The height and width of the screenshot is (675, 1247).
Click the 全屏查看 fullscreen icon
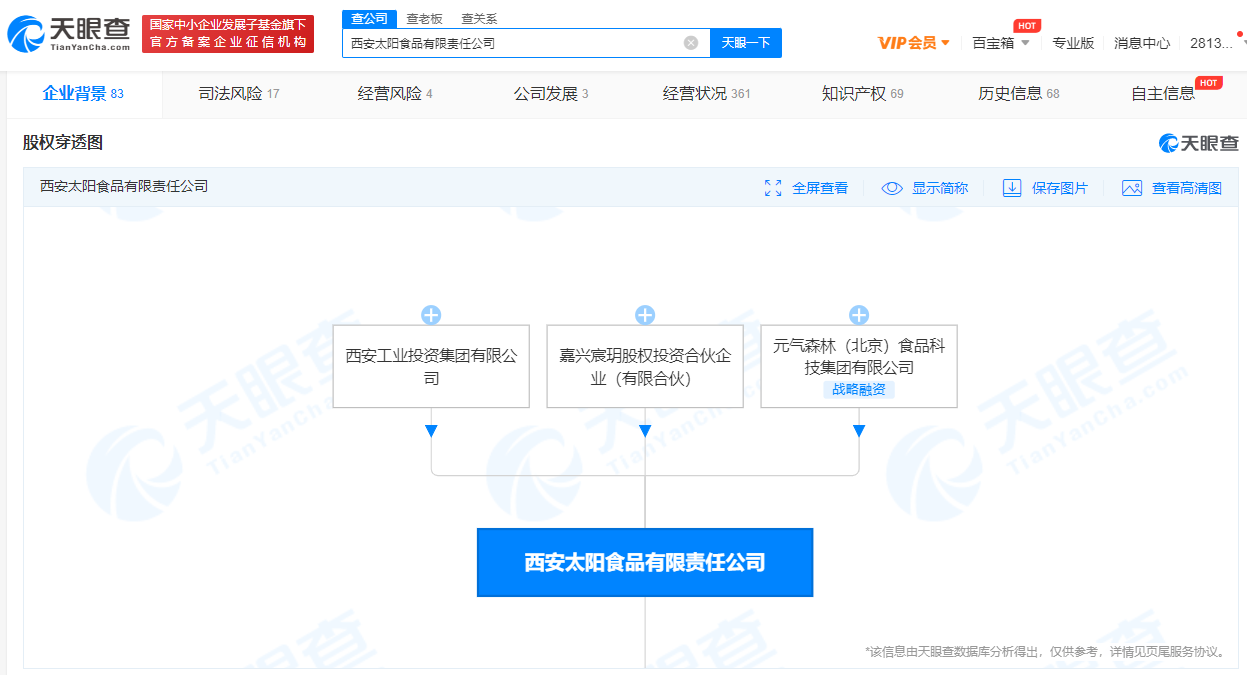click(x=772, y=187)
